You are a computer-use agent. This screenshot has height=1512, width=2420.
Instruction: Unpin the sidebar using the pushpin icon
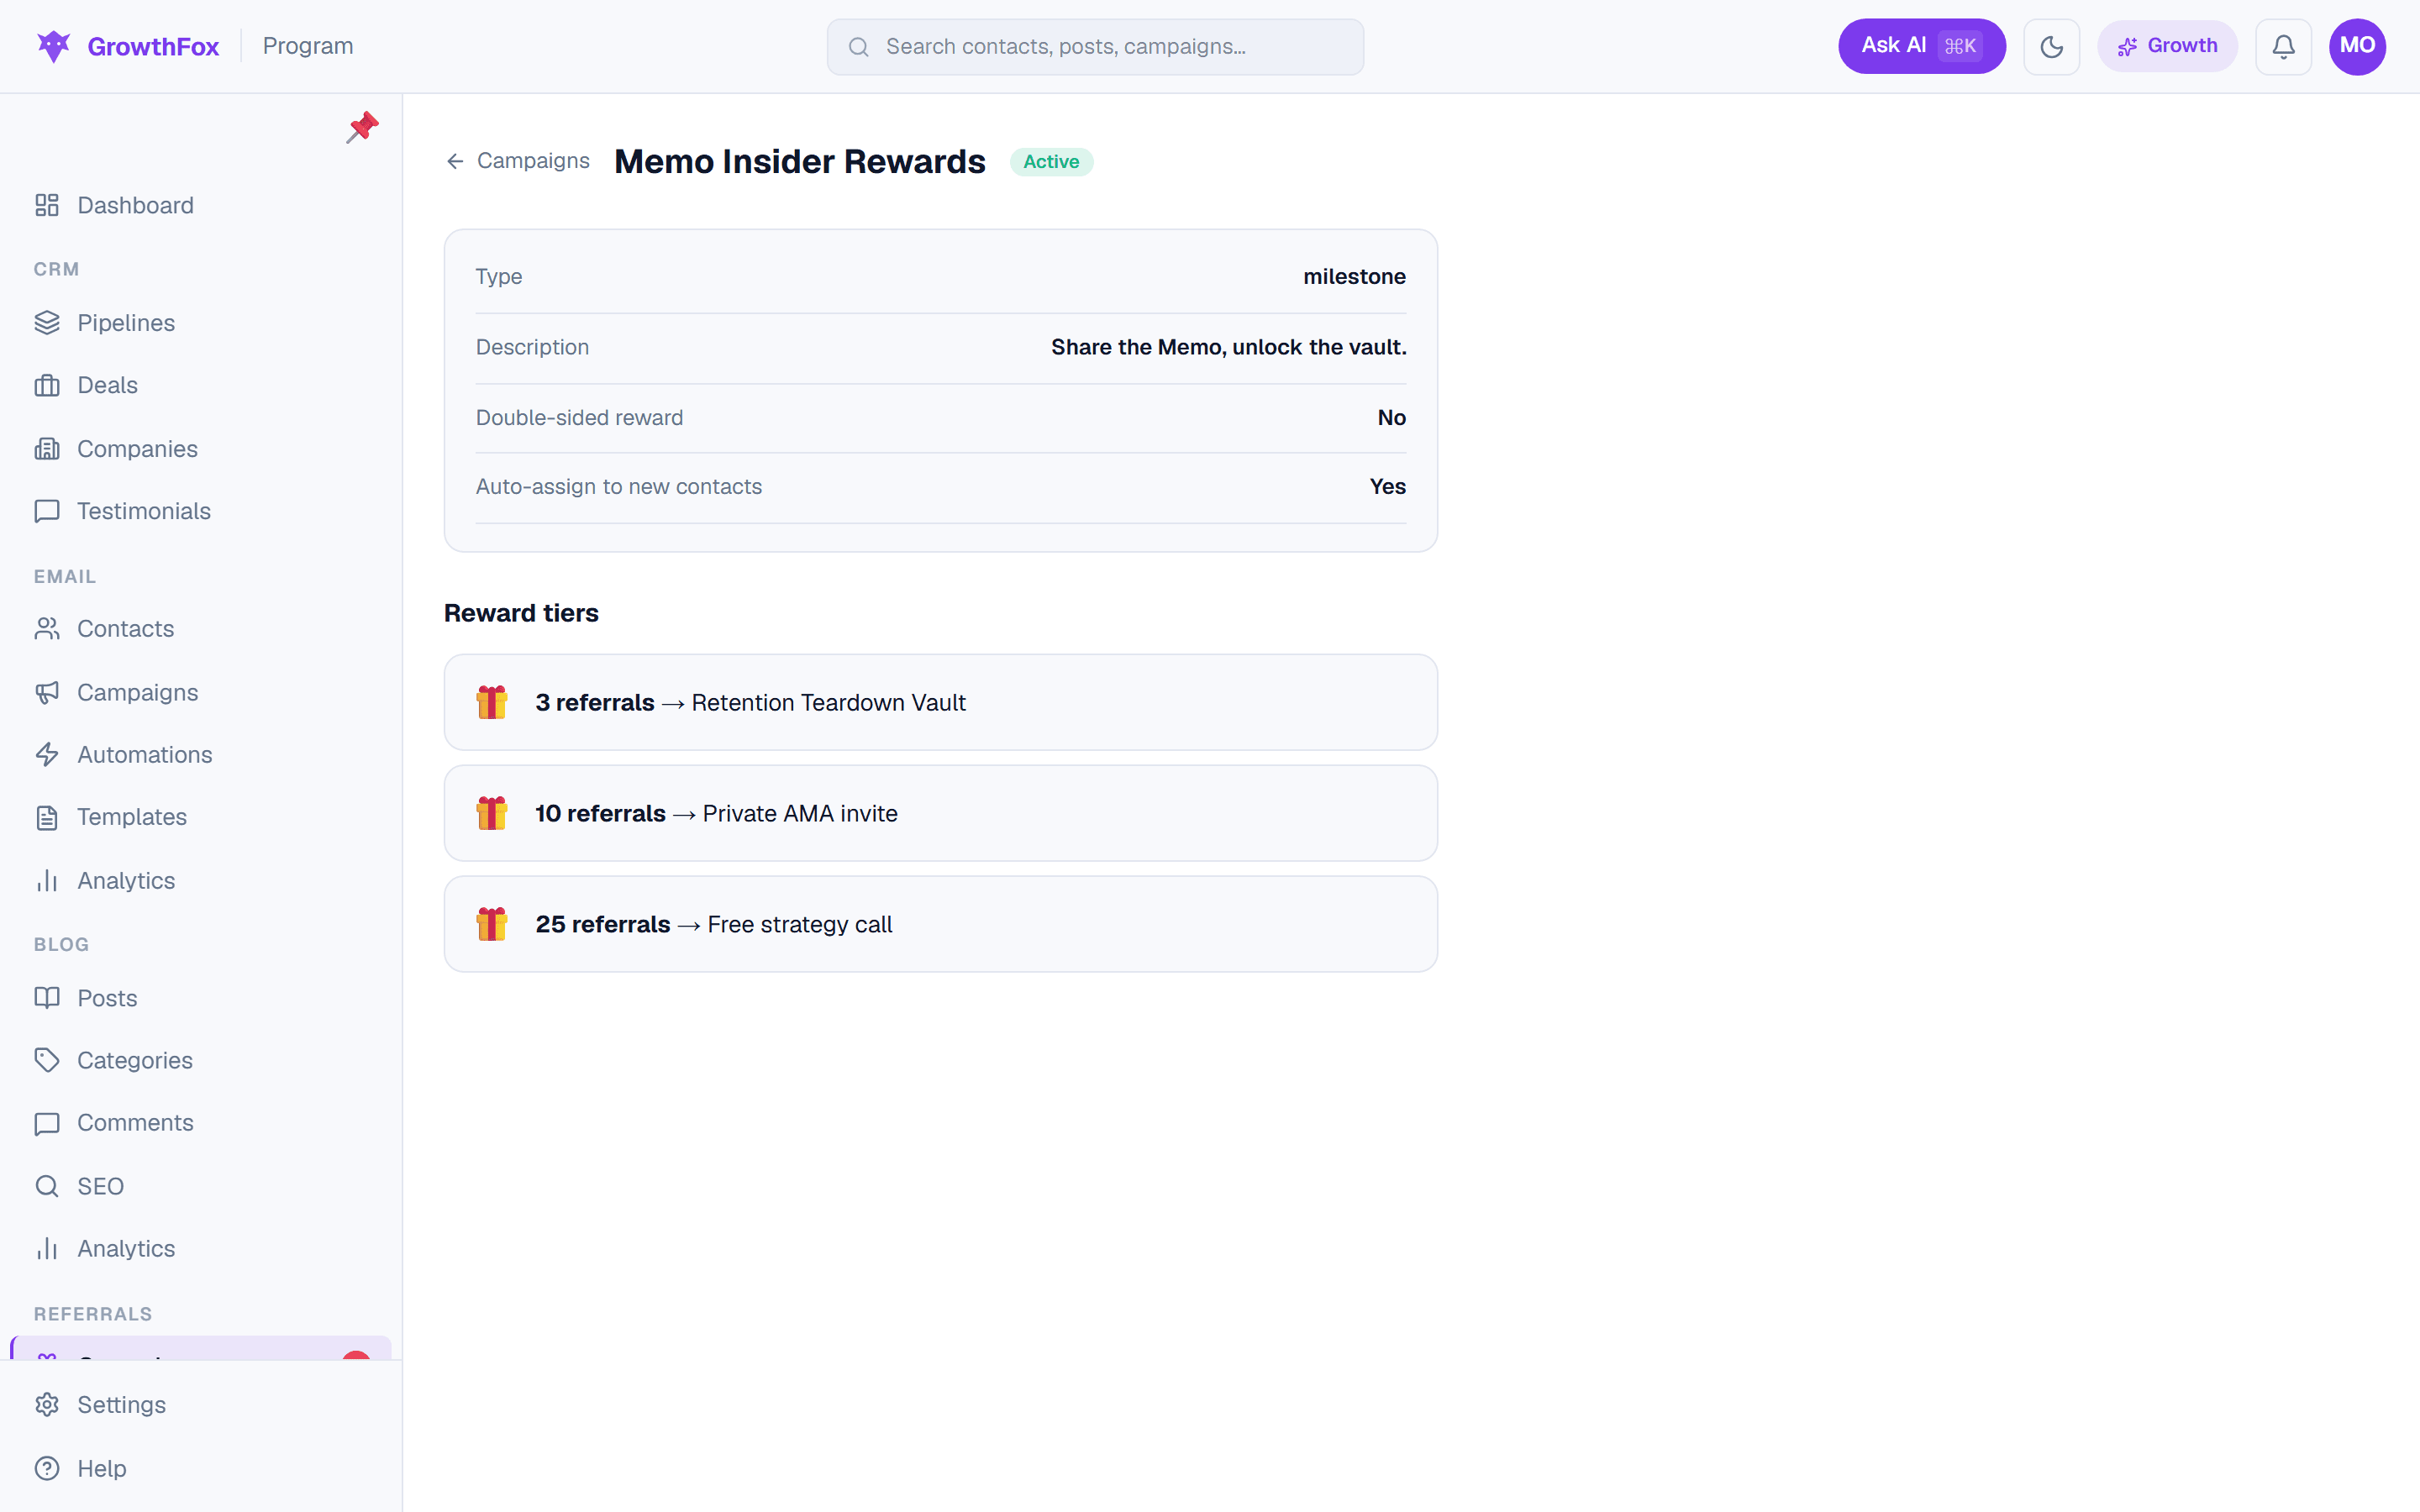(x=362, y=127)
